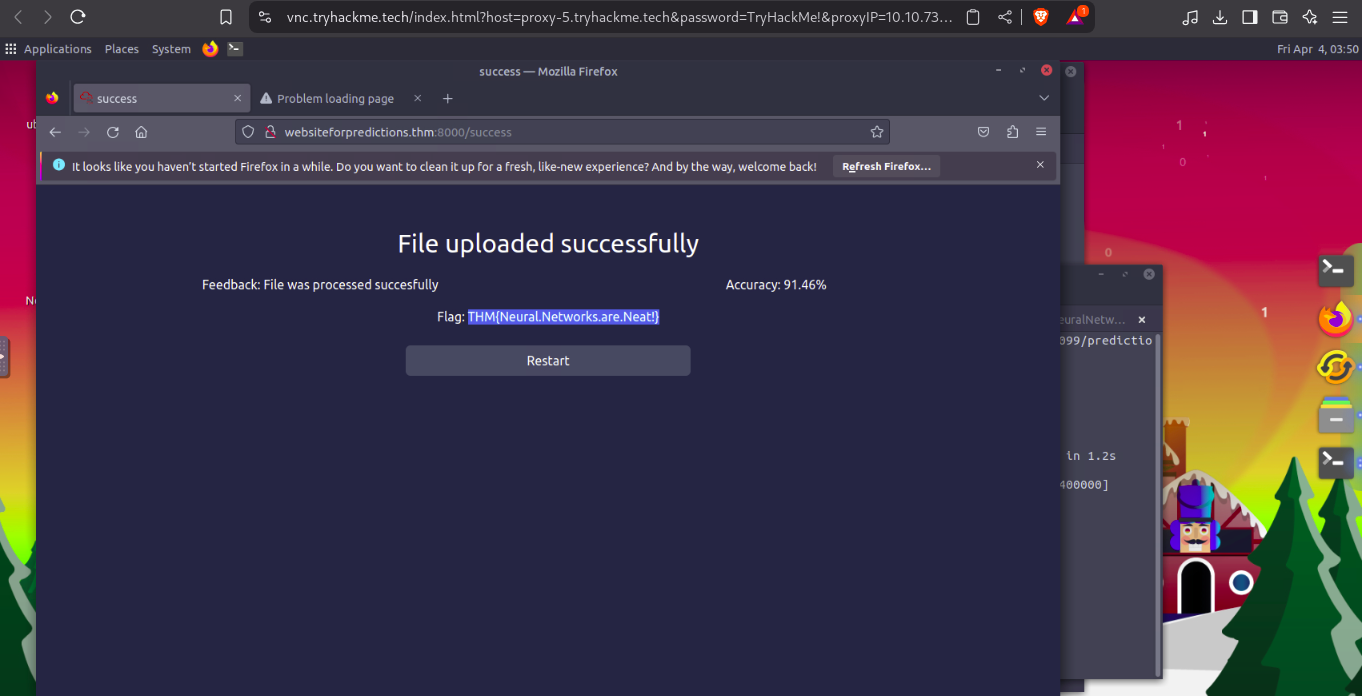Launch the software updater dock icon

click(x=1335, y=367)
